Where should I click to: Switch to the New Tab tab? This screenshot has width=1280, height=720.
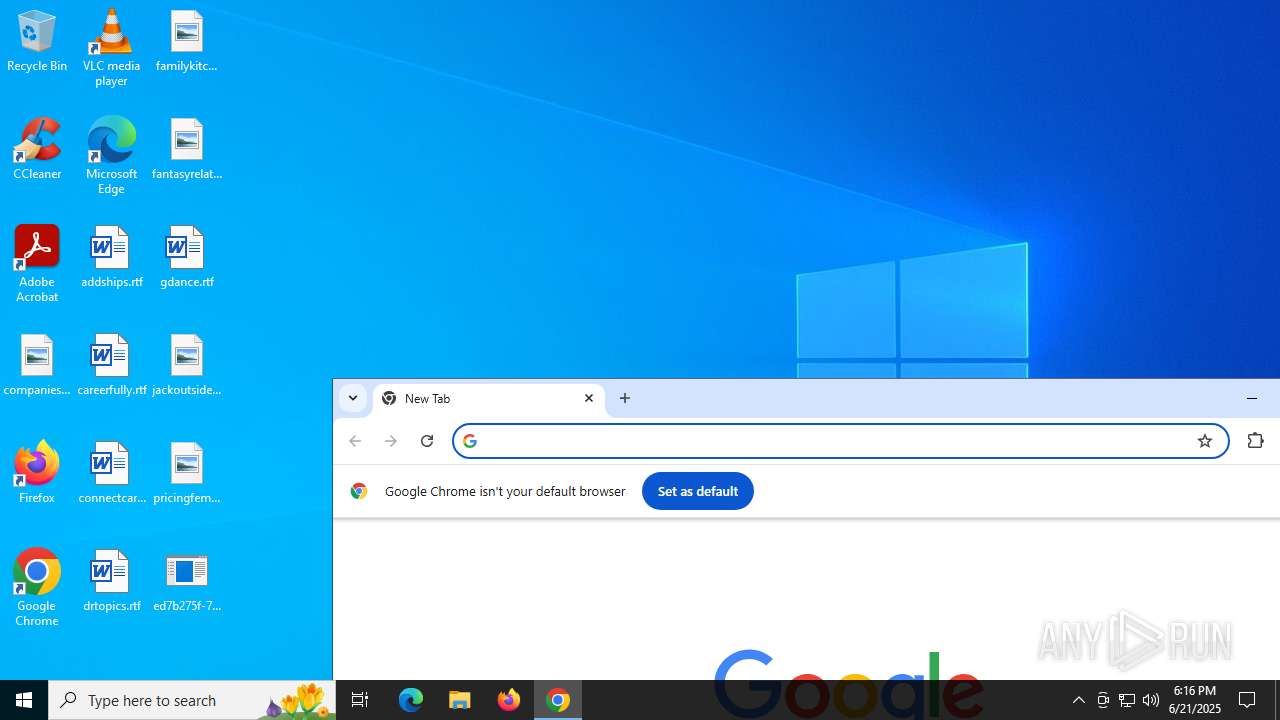489,398
